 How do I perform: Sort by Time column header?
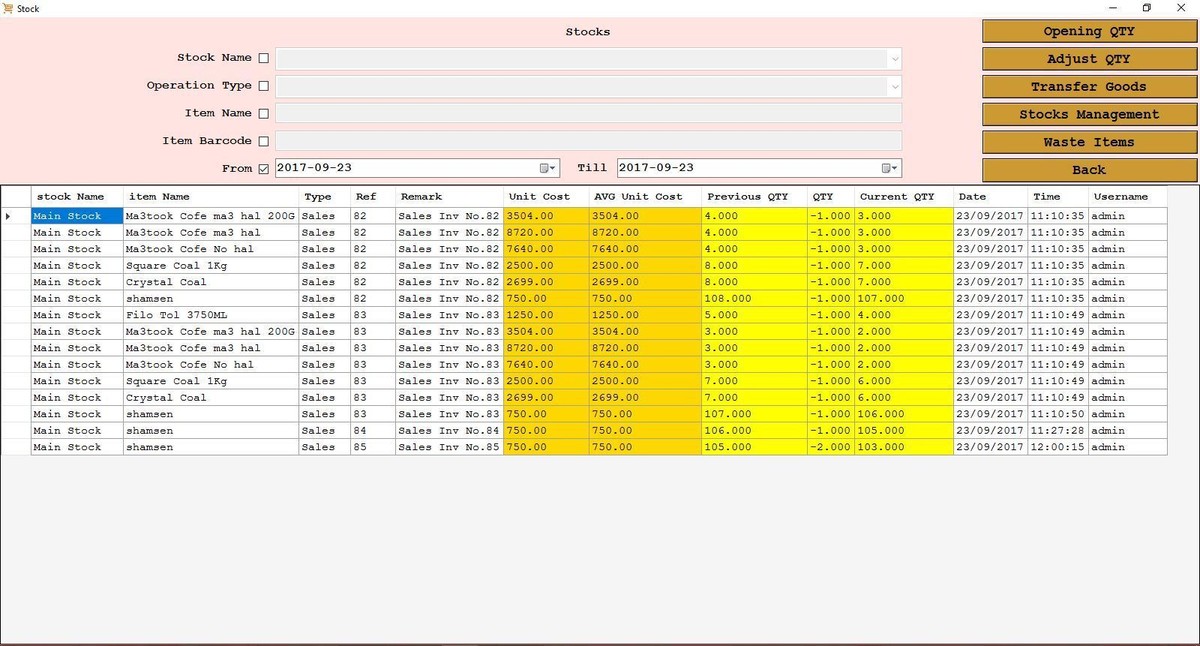click(1057, 197)
